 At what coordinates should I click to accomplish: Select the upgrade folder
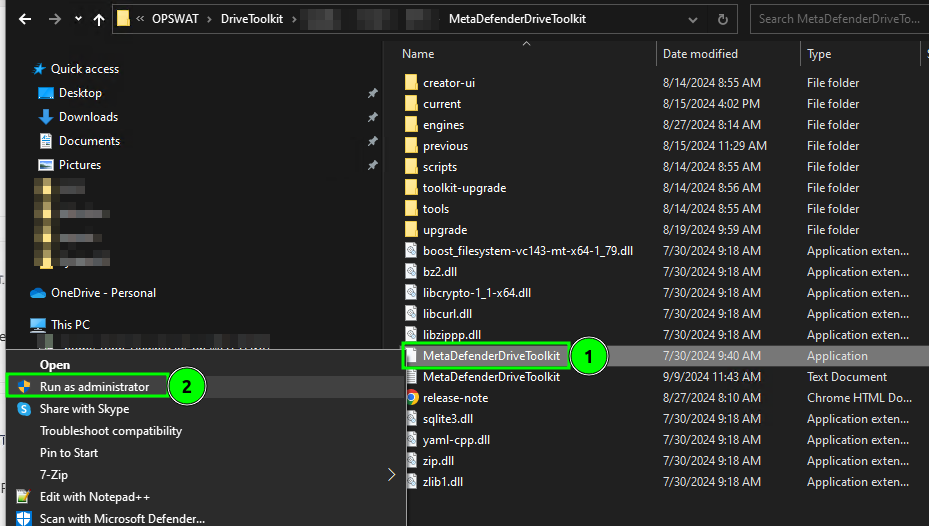445,230
